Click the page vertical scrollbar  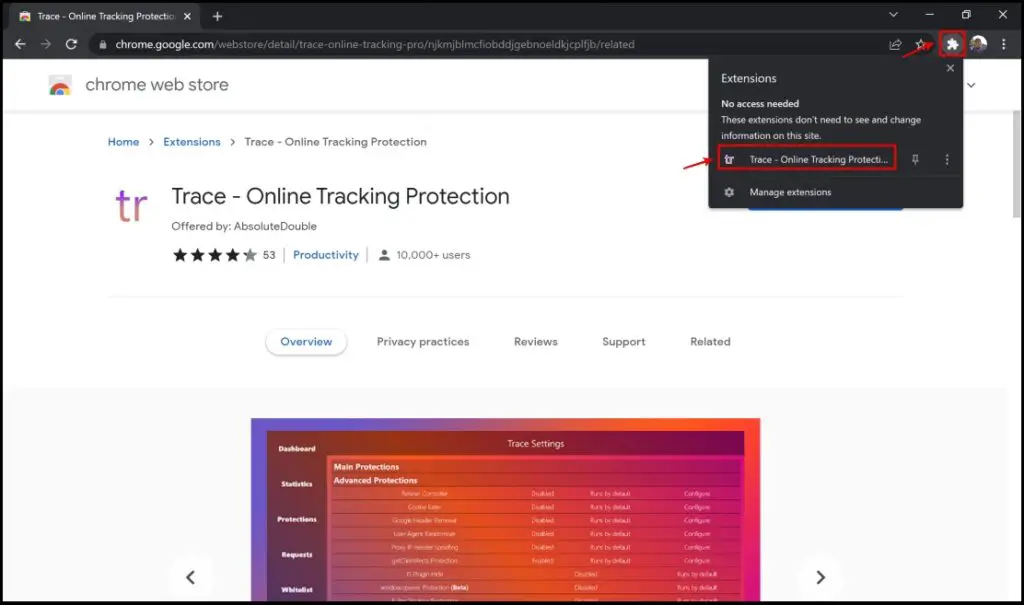[x=1016, y=163]
